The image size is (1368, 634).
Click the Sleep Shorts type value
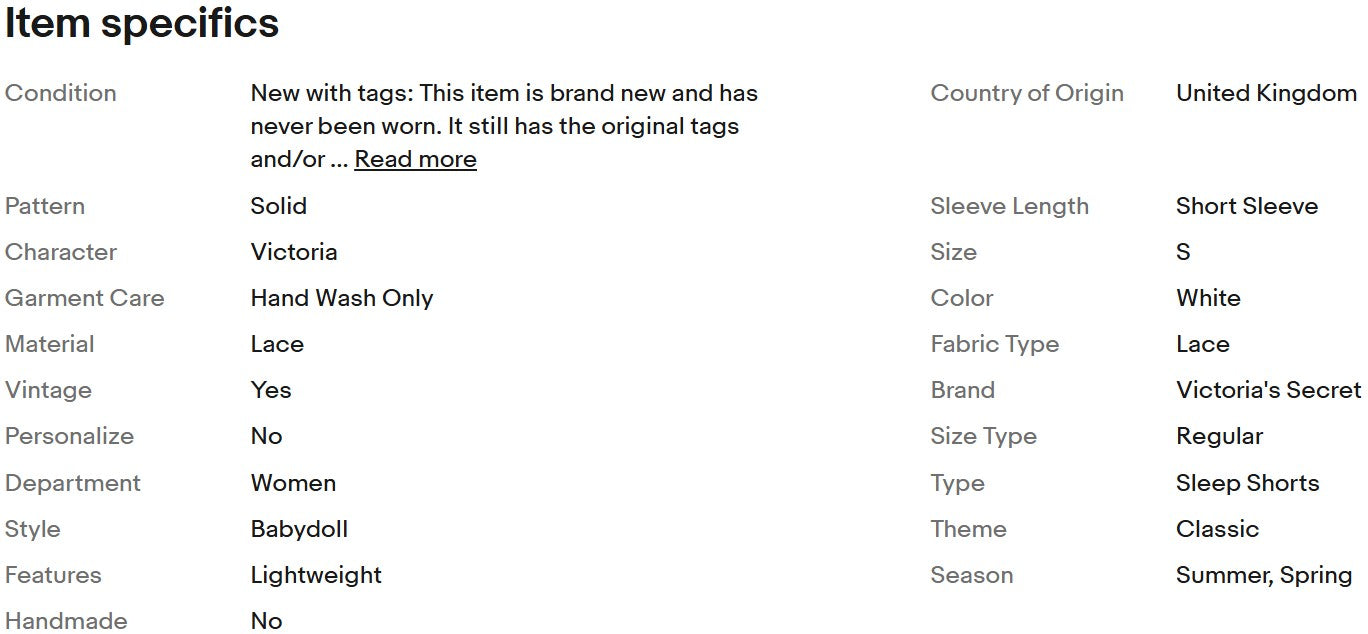tap(1247, 483)
